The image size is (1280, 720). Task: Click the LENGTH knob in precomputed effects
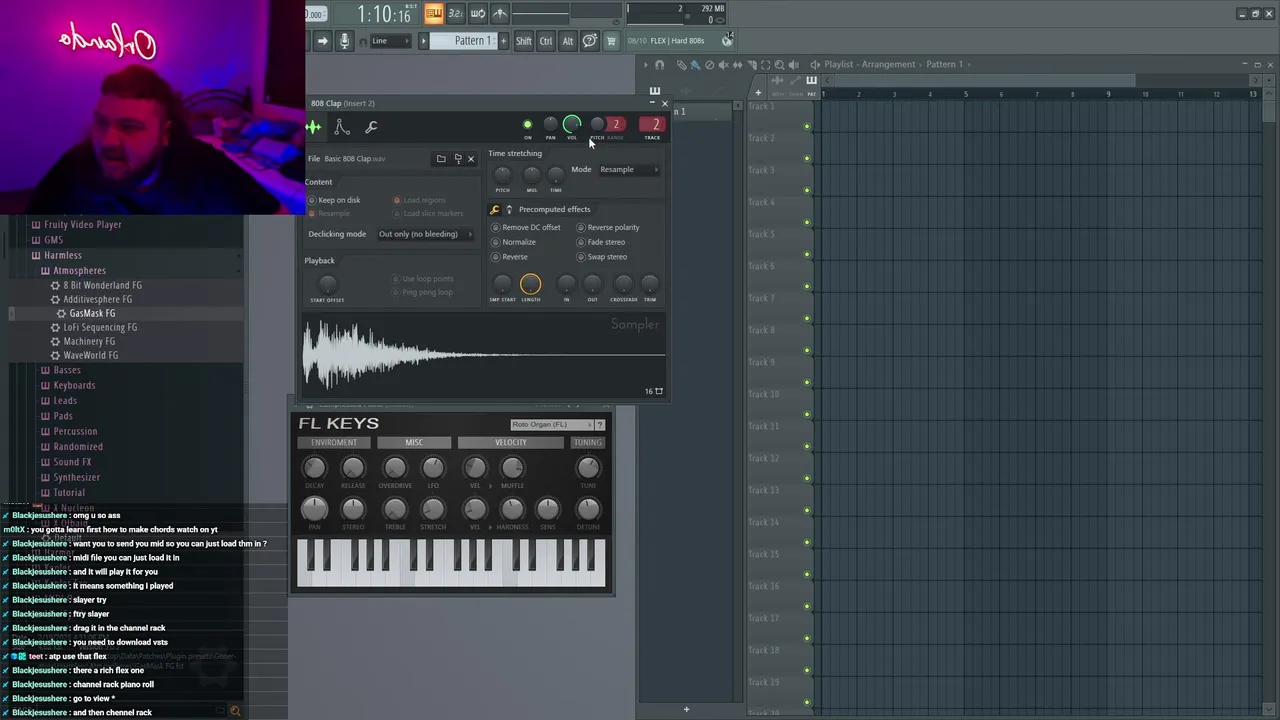530,285
